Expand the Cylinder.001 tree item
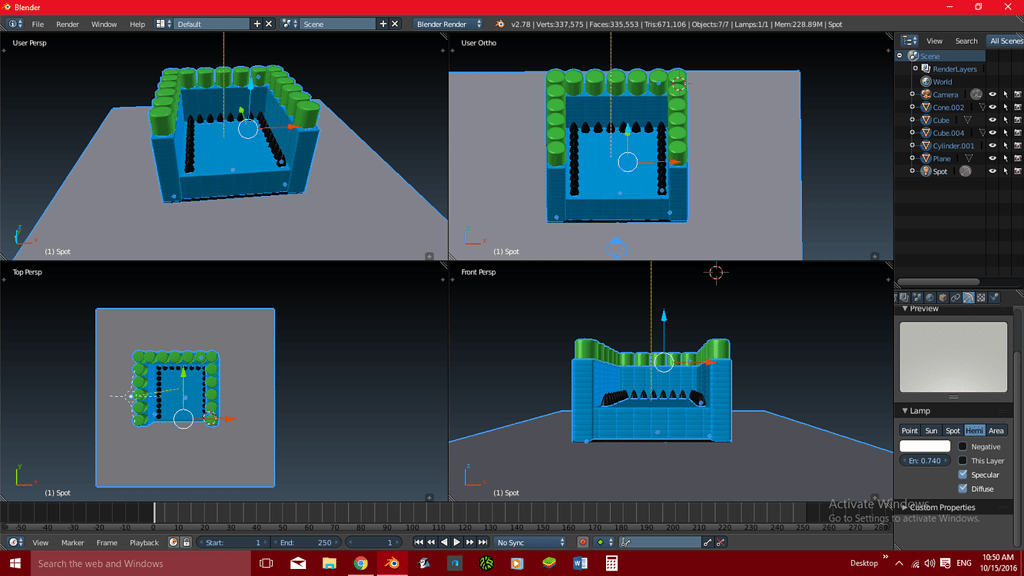1024x576 pixels. 912,146
